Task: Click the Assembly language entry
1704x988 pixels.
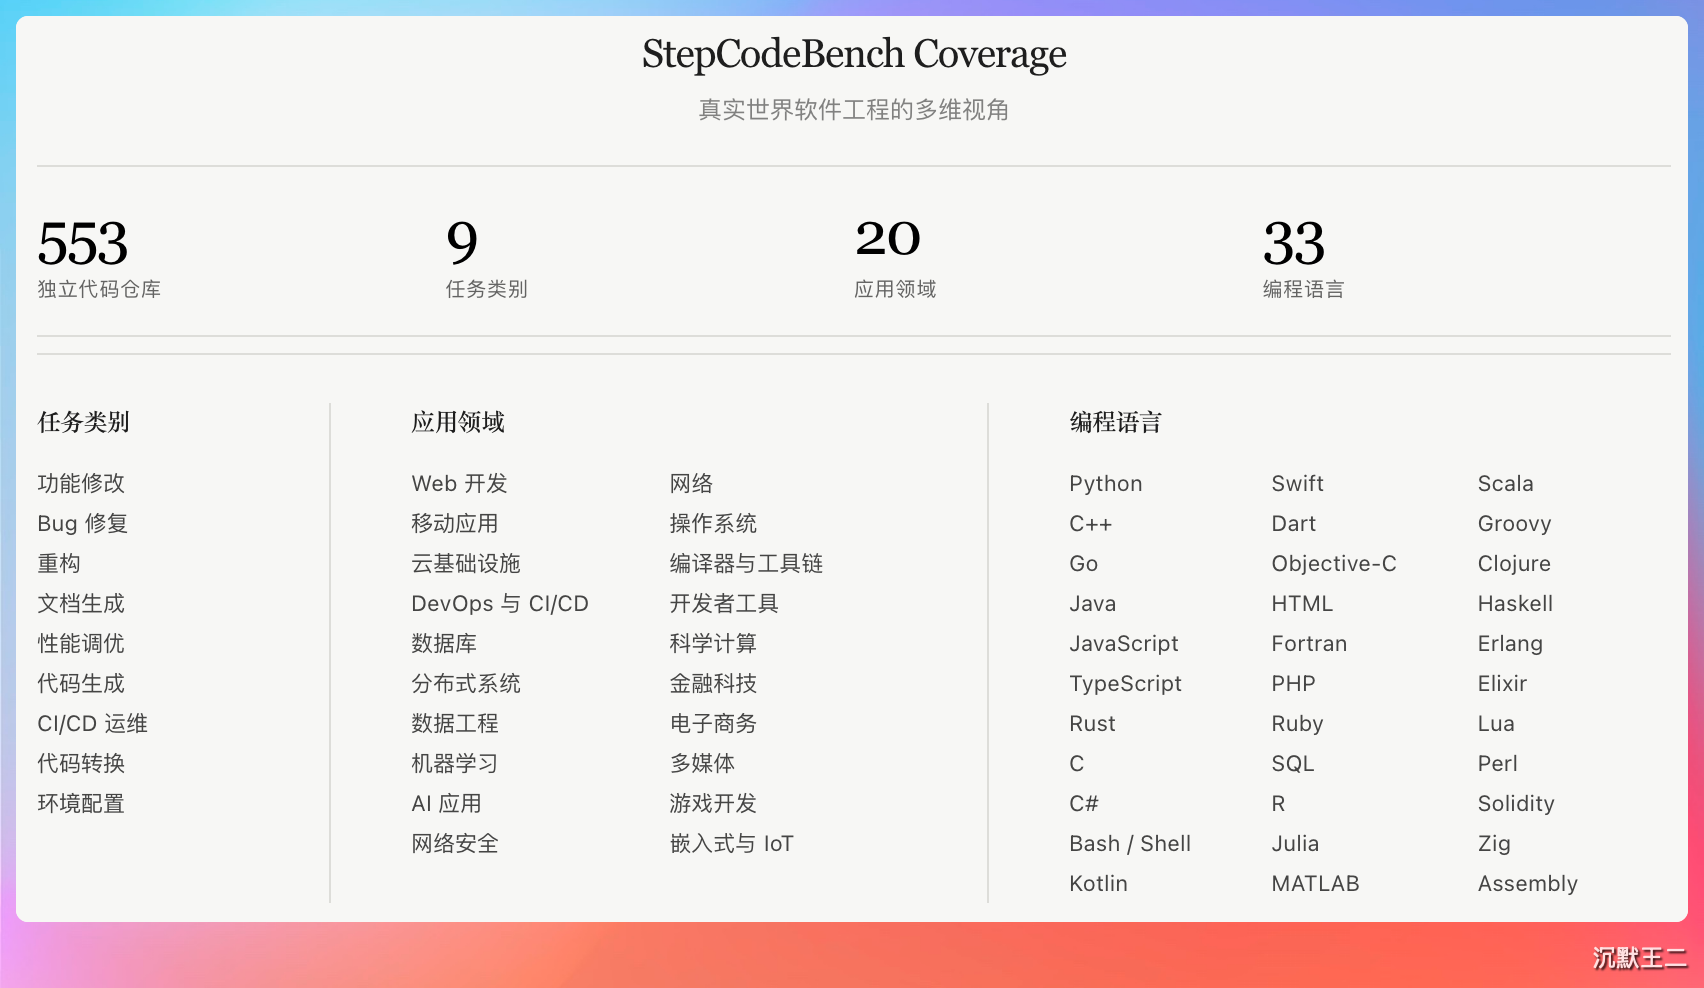Action: tap(1528, 883)
